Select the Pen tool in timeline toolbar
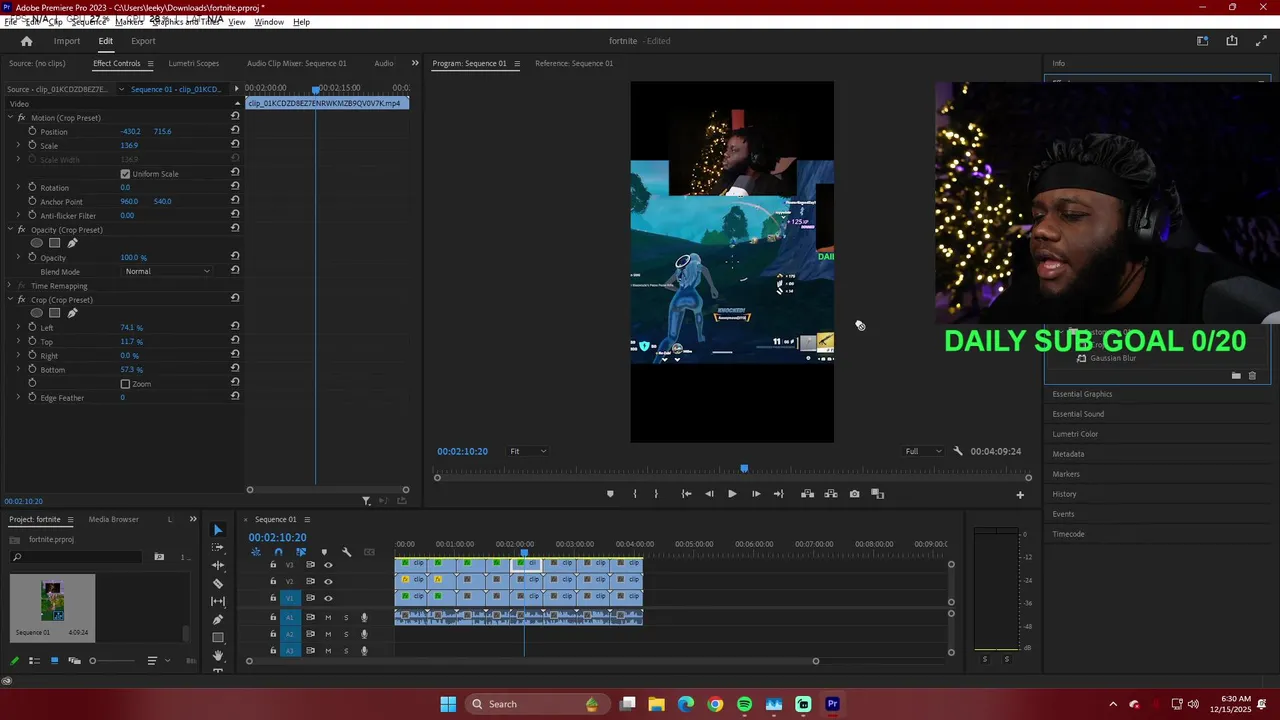The image size is (1280, 720). click(x=218, y=619)
